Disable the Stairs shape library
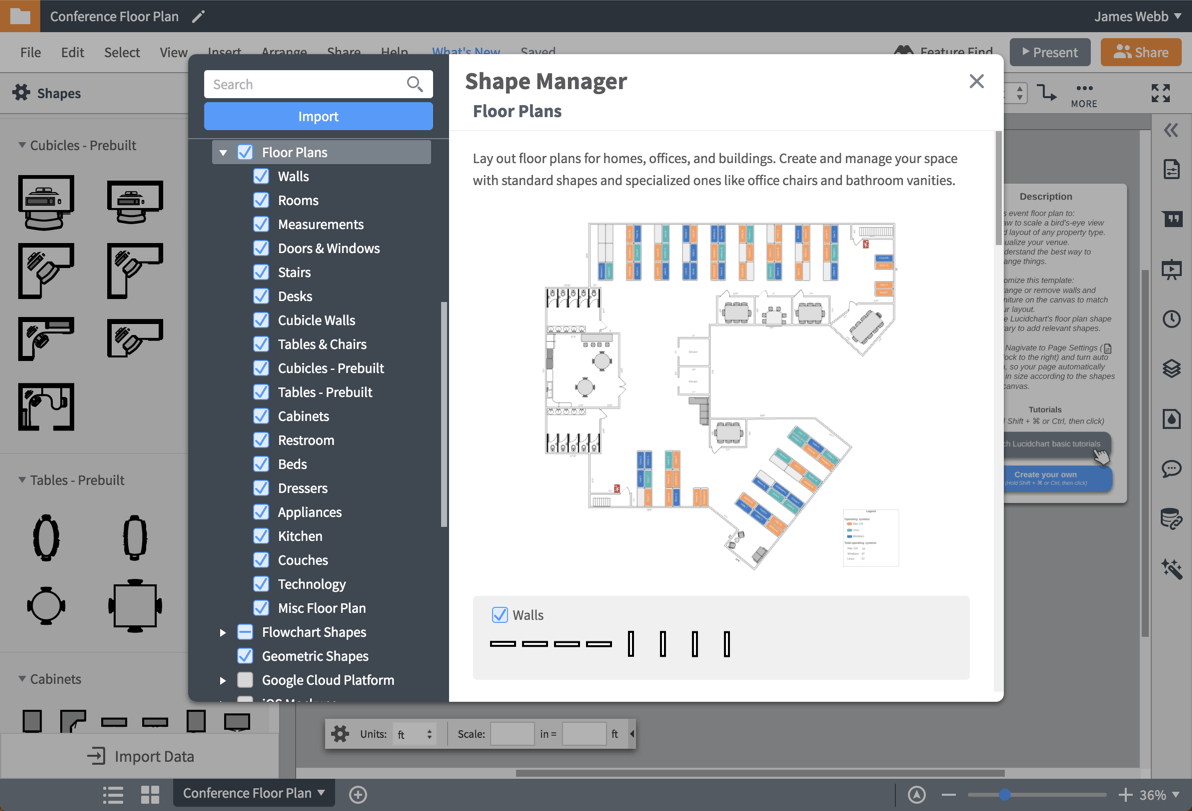 (261, 272)
